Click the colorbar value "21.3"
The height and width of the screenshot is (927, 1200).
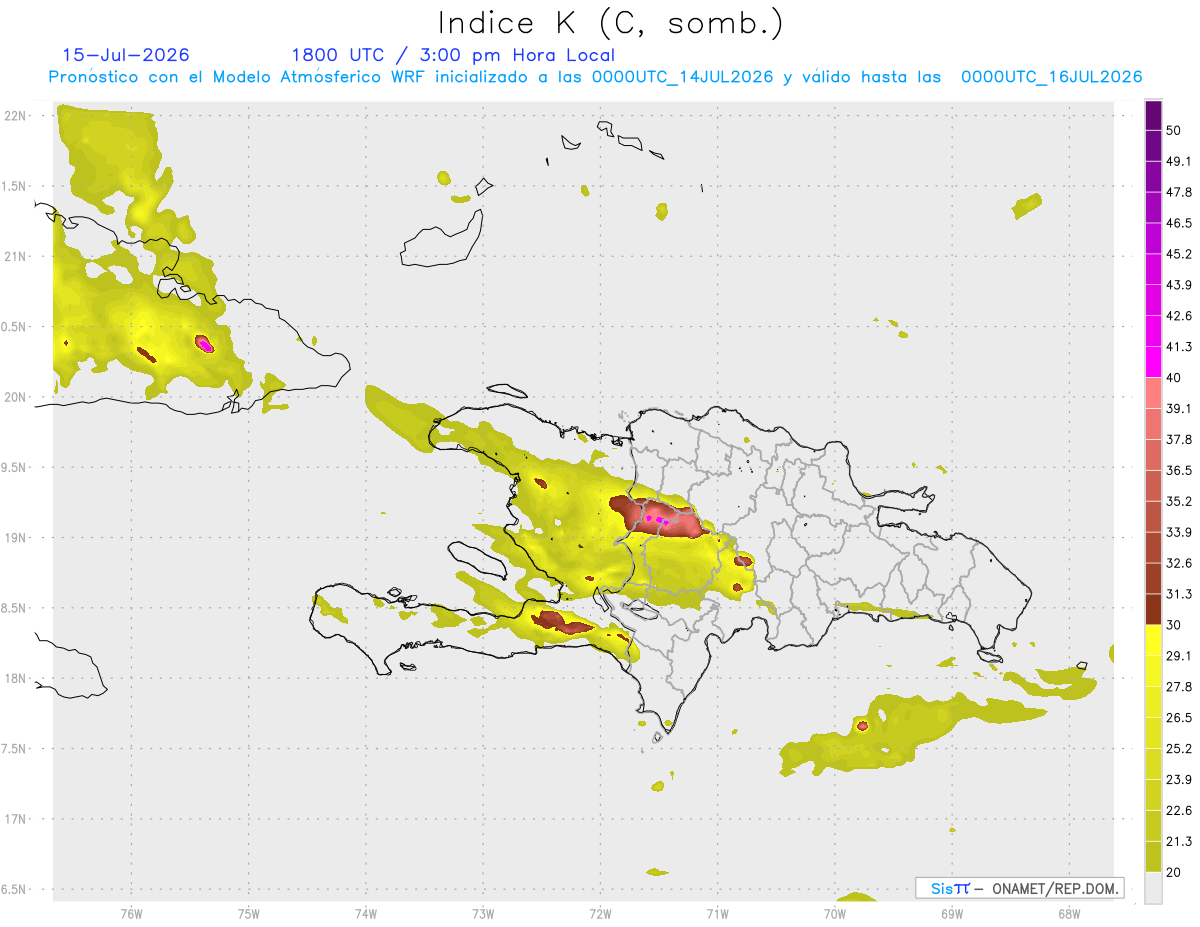click(1179, 841)
